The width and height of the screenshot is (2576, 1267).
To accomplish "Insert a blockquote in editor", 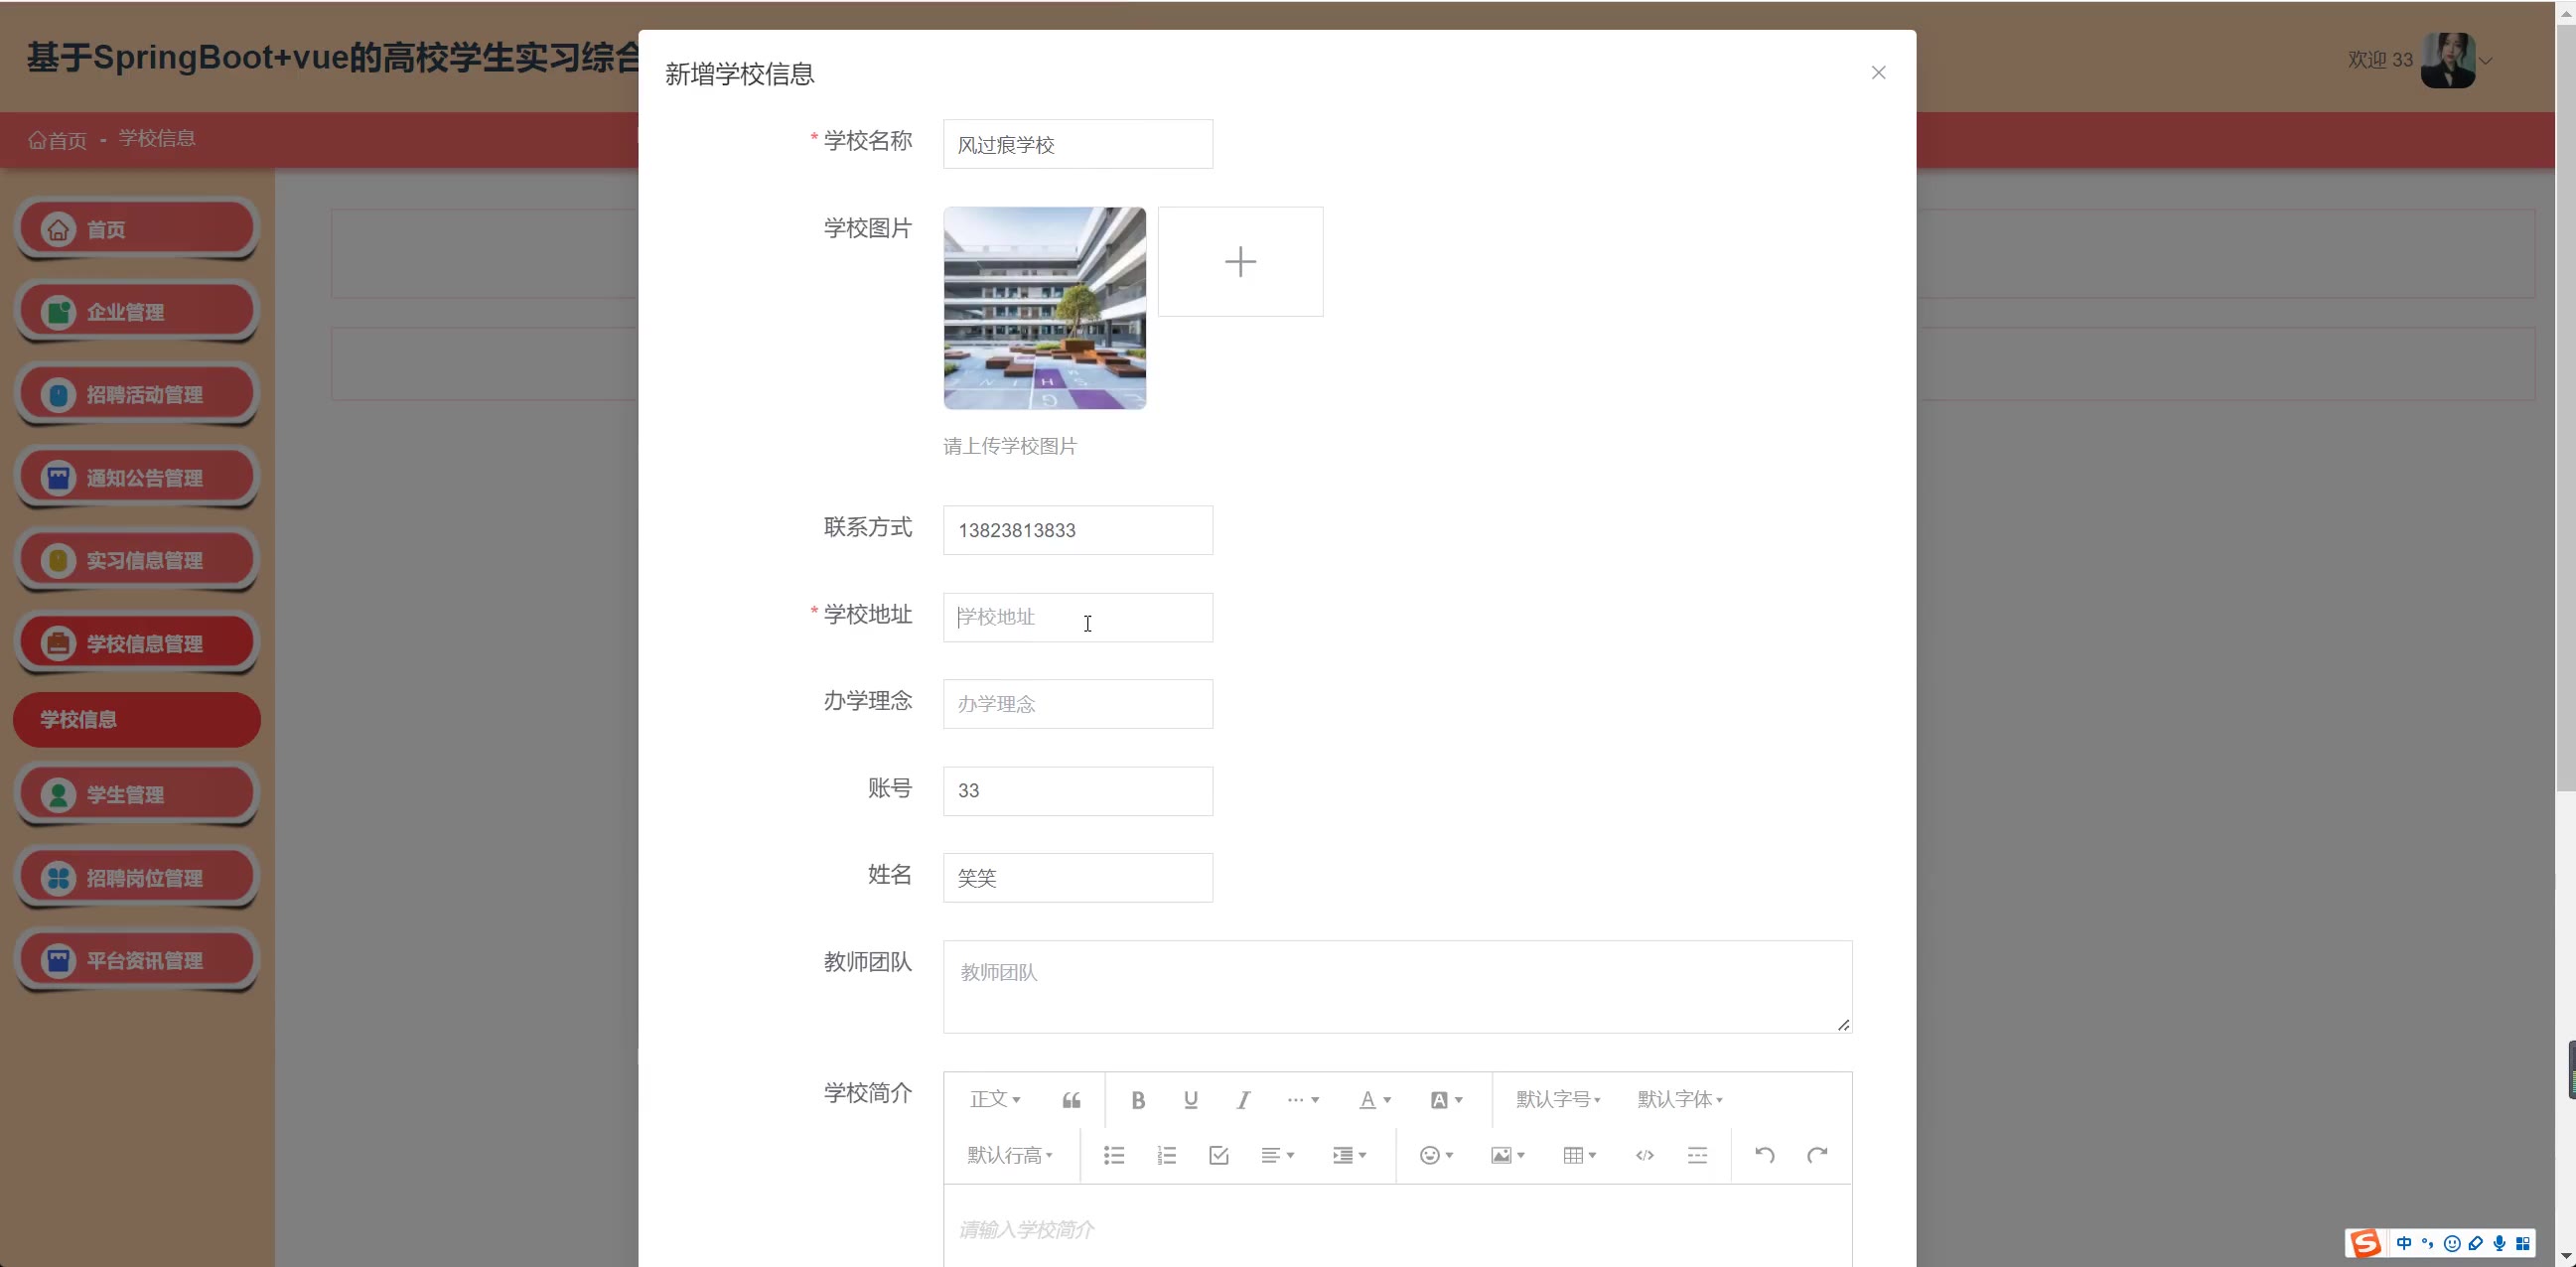I will pos(1071,1100).
